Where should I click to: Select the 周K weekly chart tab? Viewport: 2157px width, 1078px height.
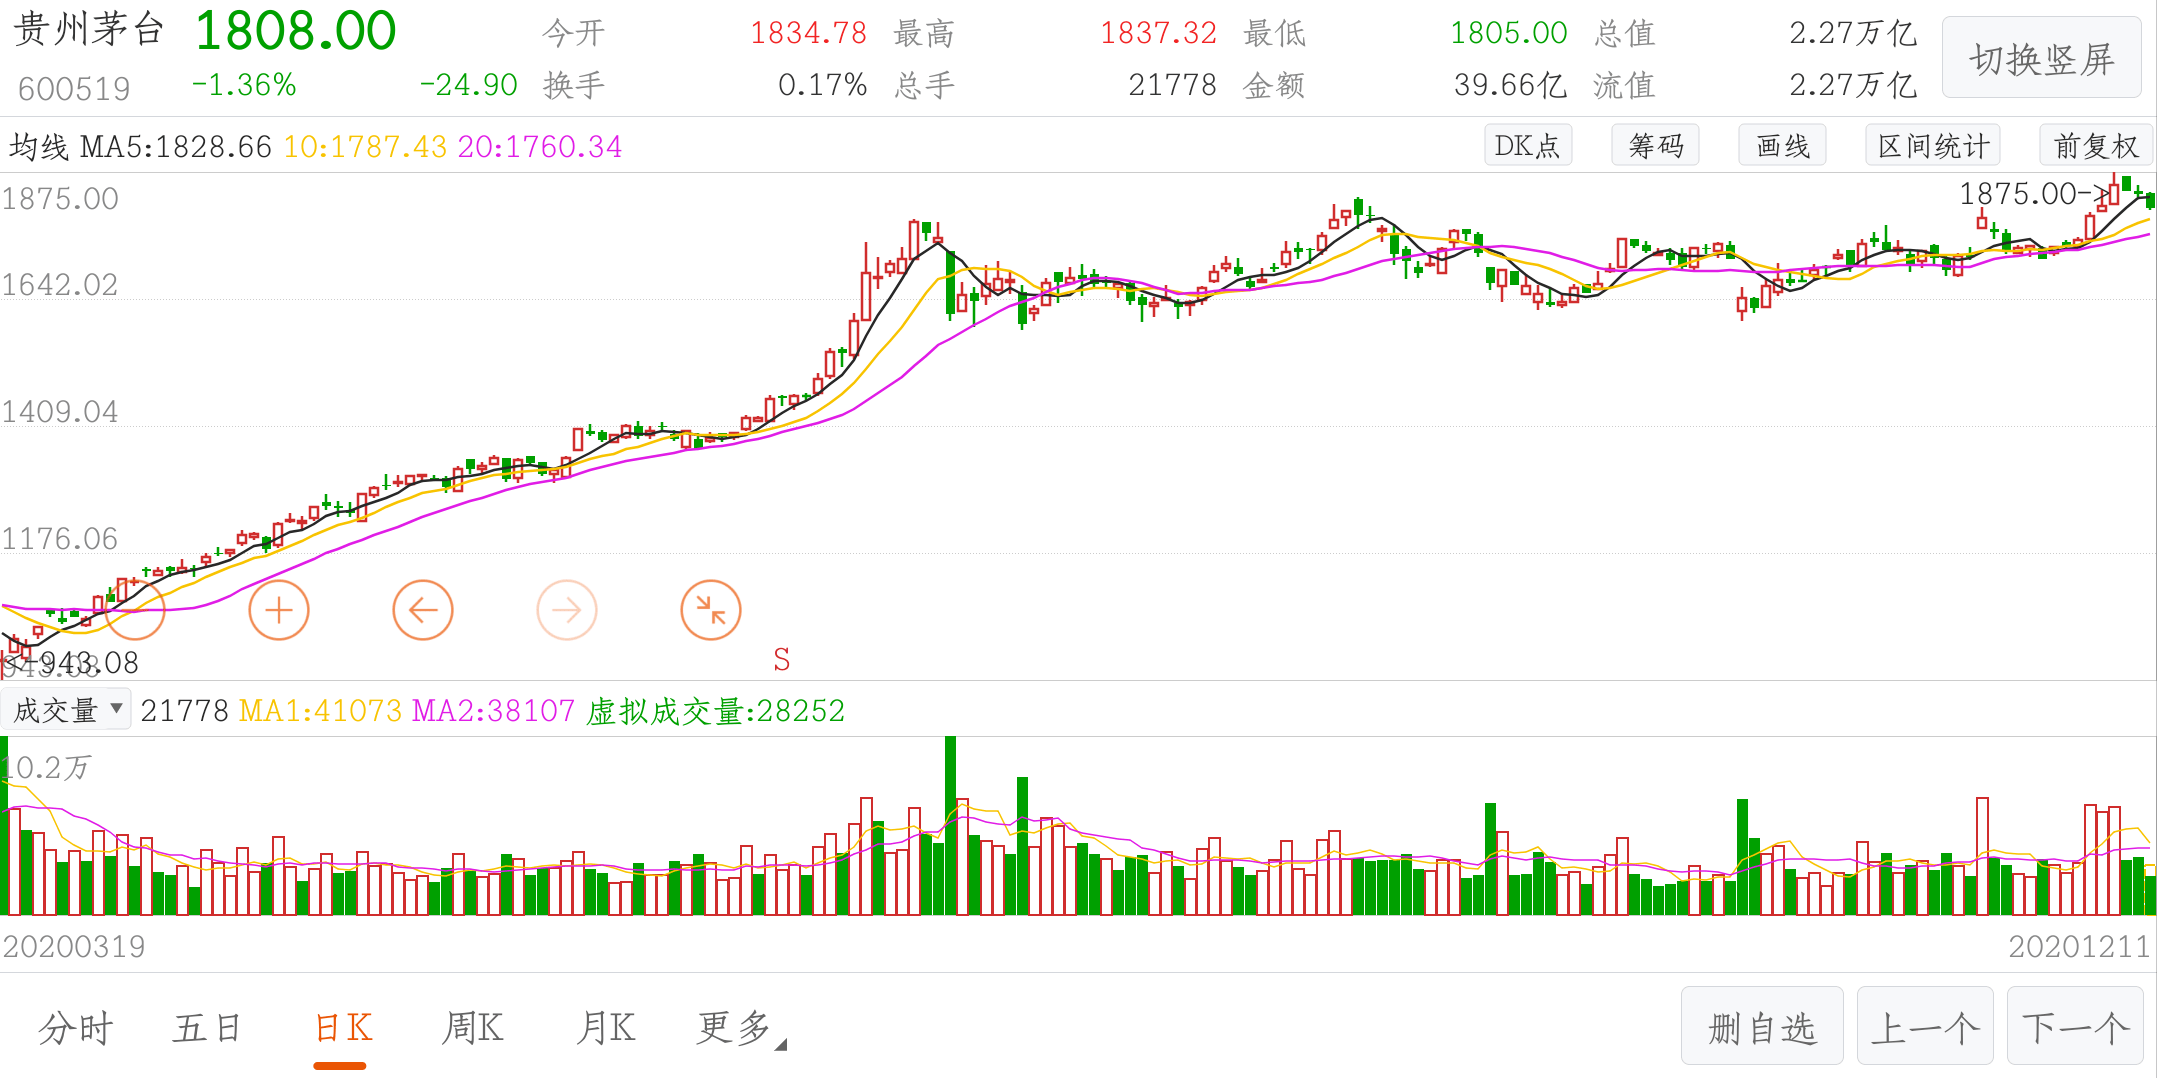point(472,1028)
